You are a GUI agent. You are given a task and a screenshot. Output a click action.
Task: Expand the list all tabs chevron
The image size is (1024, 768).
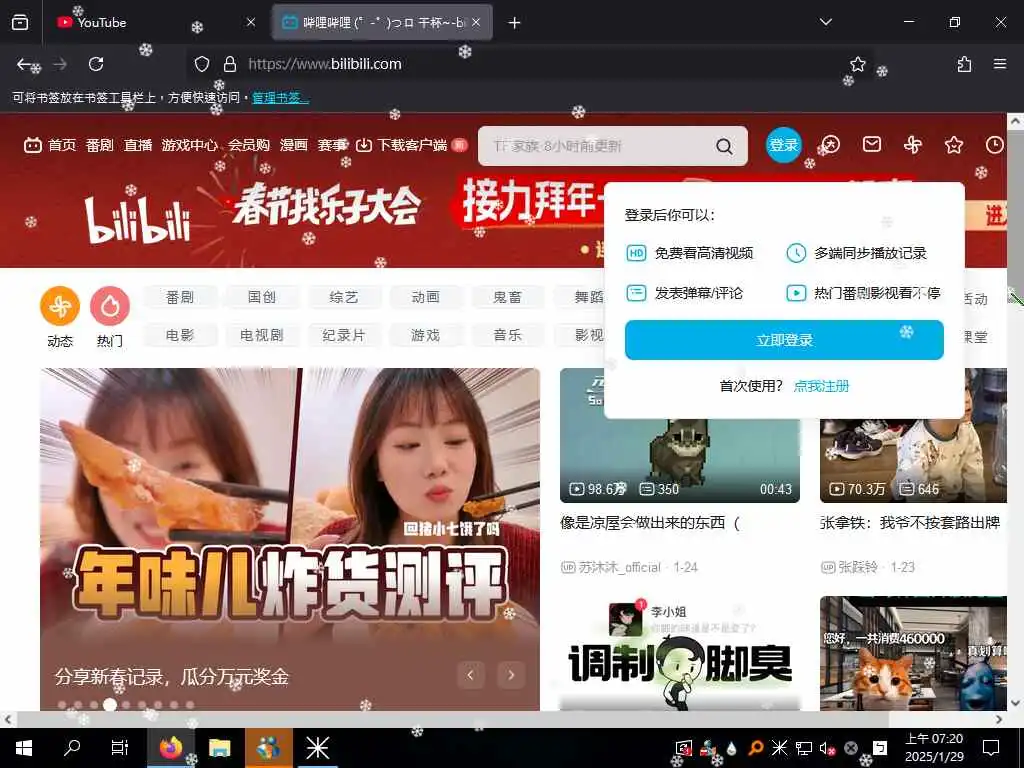825,22
